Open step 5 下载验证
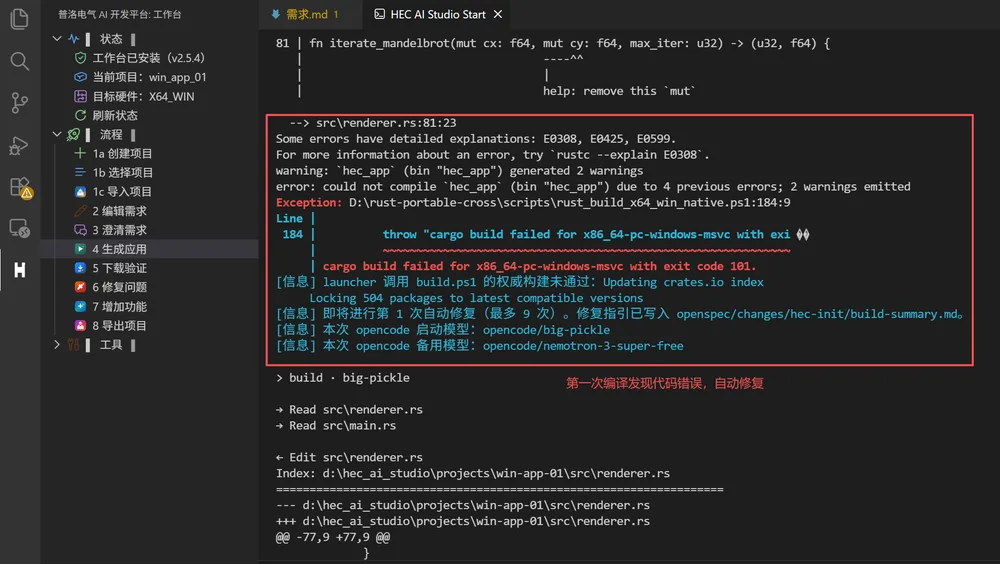 150,268
